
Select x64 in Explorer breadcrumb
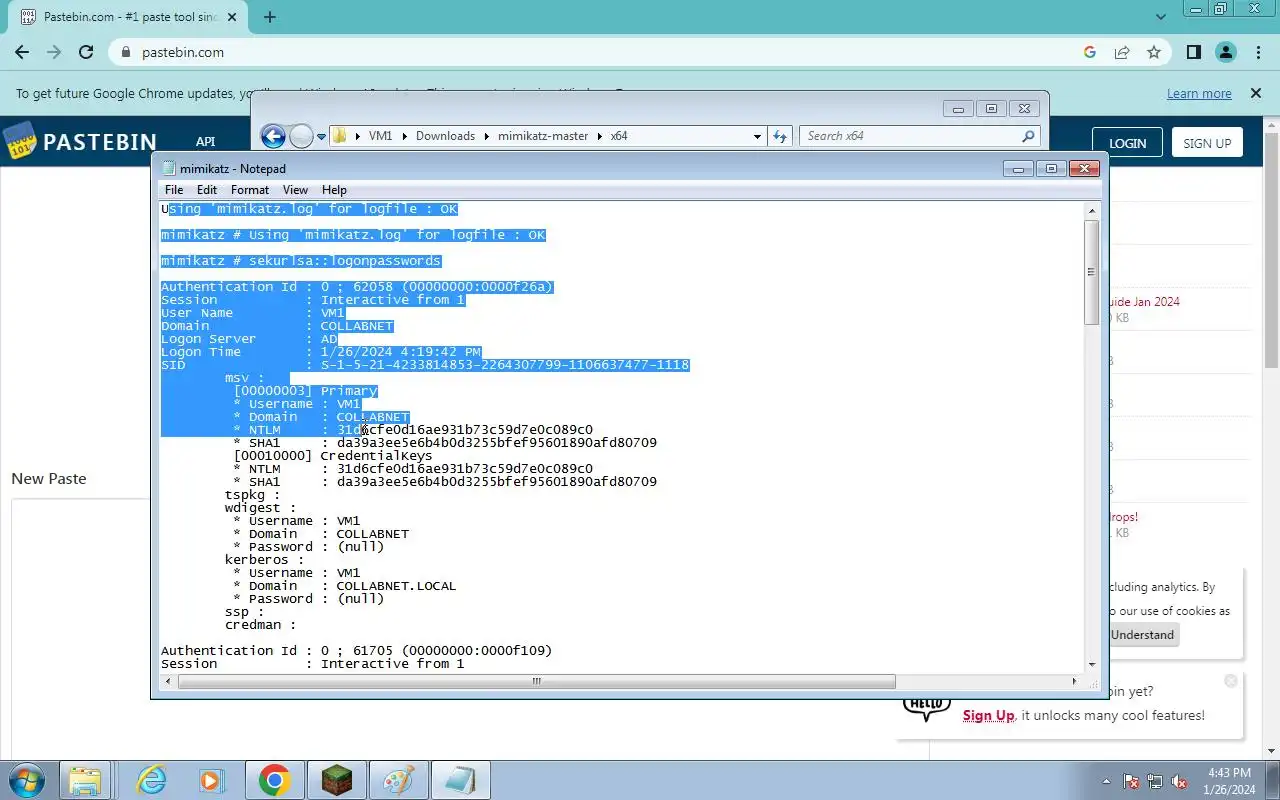click(619, 136)
